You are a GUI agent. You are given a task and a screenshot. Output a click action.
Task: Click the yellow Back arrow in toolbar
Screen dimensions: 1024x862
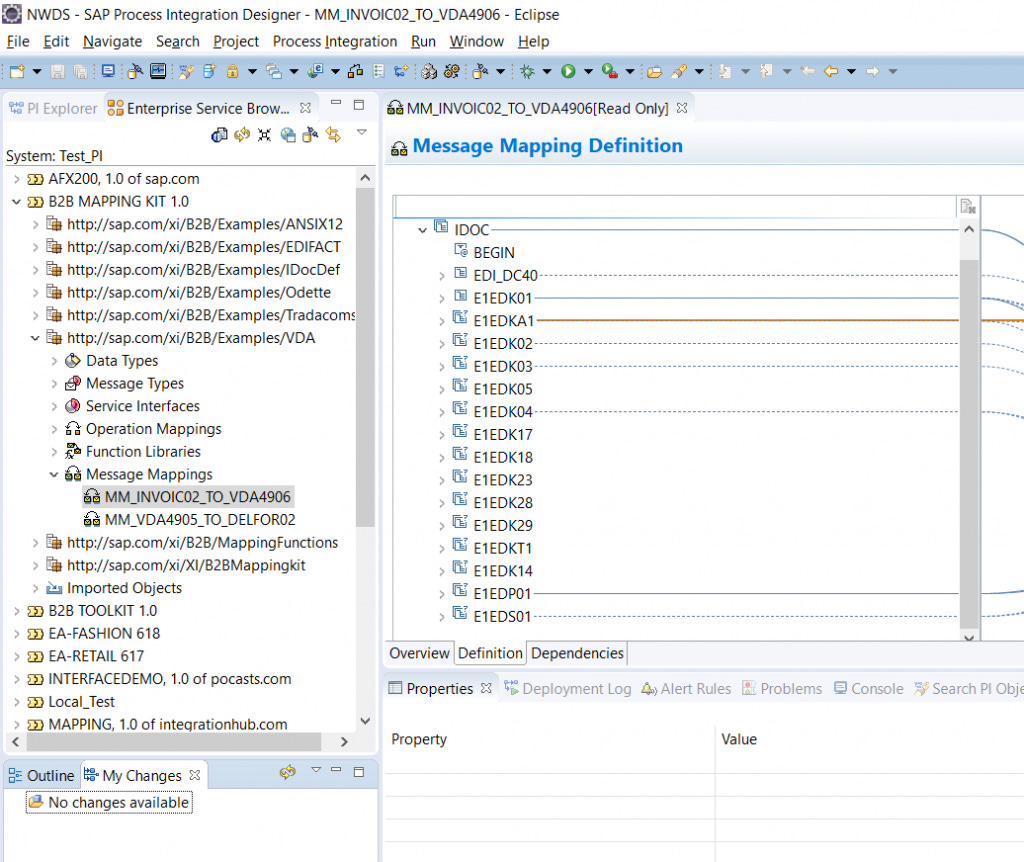[x=831, y=71]
